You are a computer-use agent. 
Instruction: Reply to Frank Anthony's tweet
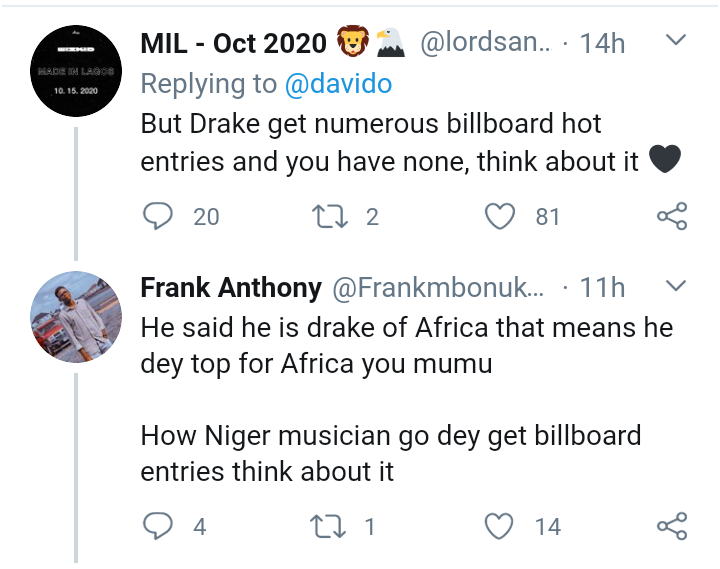point(158,526)
